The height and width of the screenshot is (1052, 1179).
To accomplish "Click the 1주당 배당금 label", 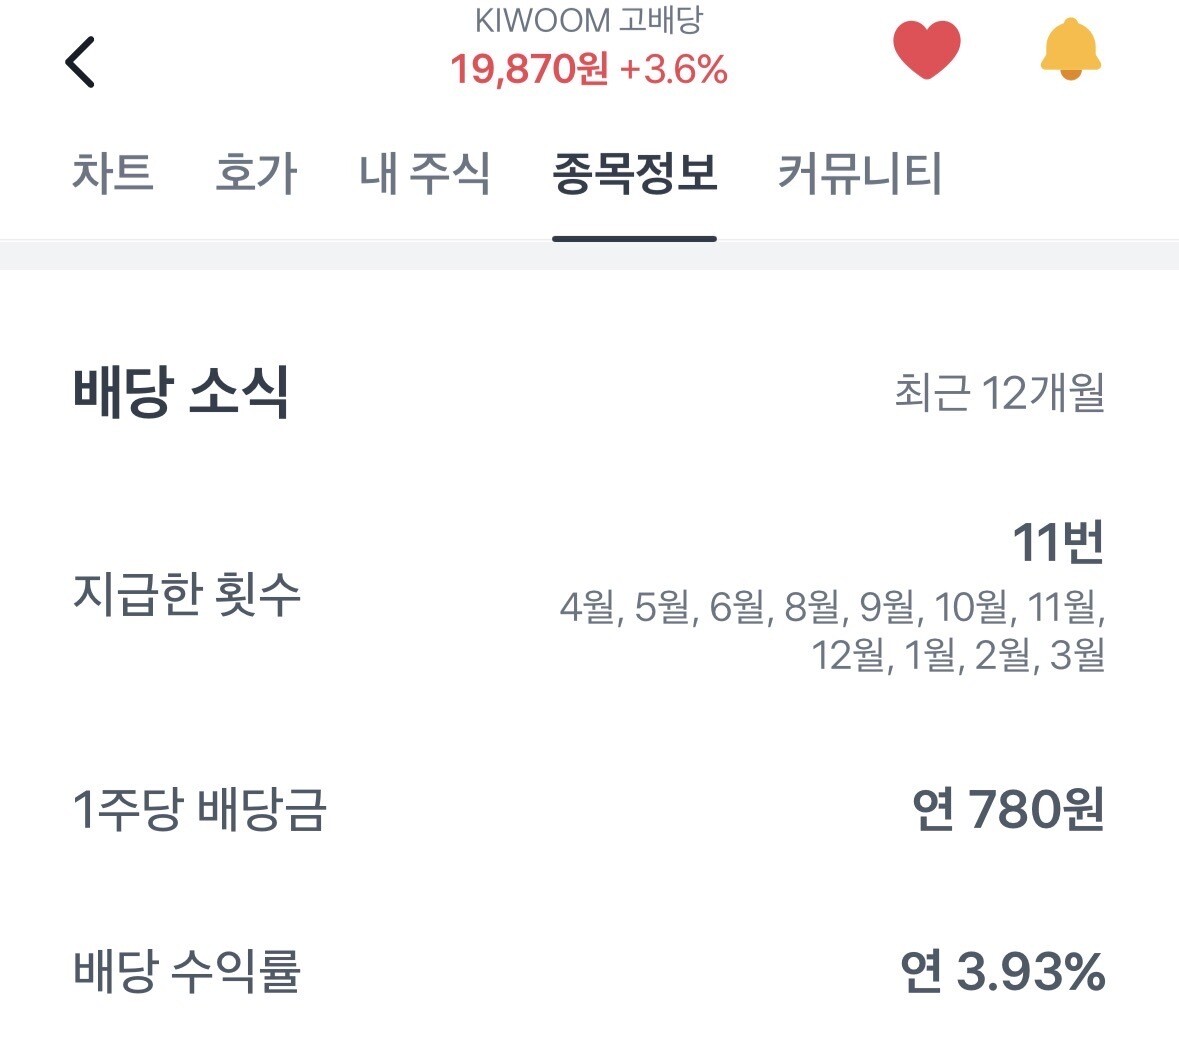I will pos(200,809).
